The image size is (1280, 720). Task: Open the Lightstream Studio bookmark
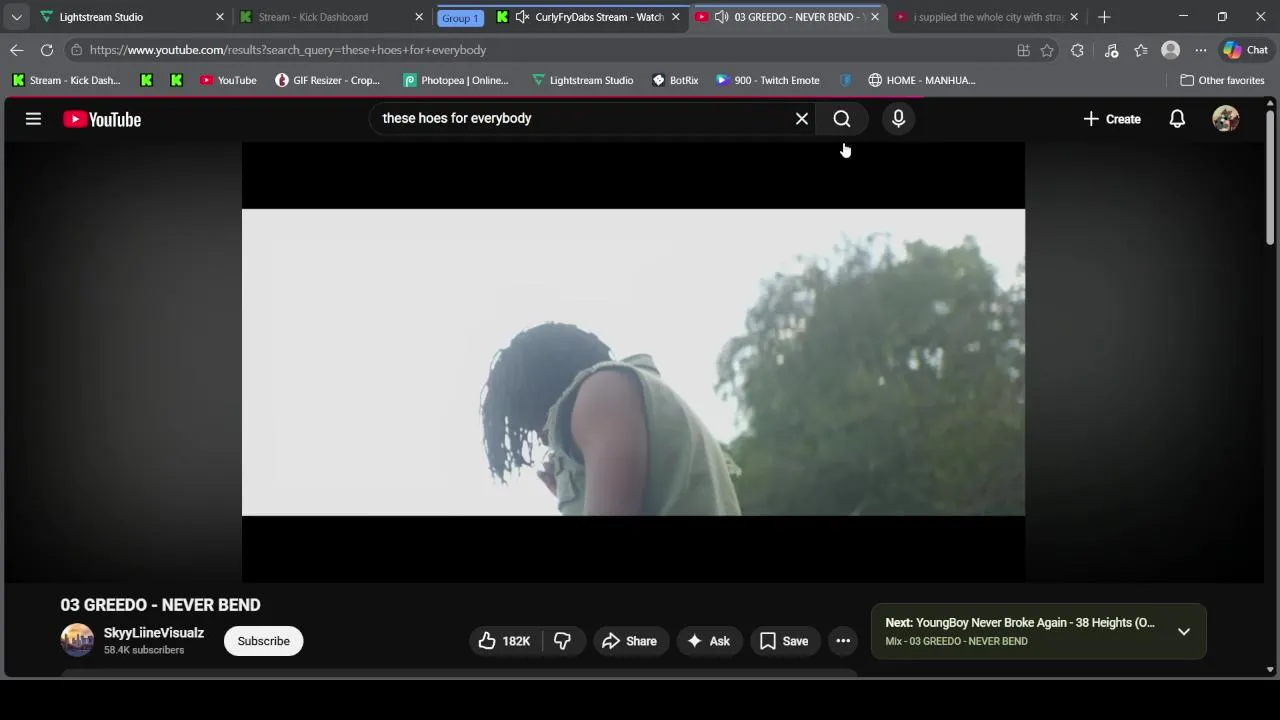click(x=583, y=80)
